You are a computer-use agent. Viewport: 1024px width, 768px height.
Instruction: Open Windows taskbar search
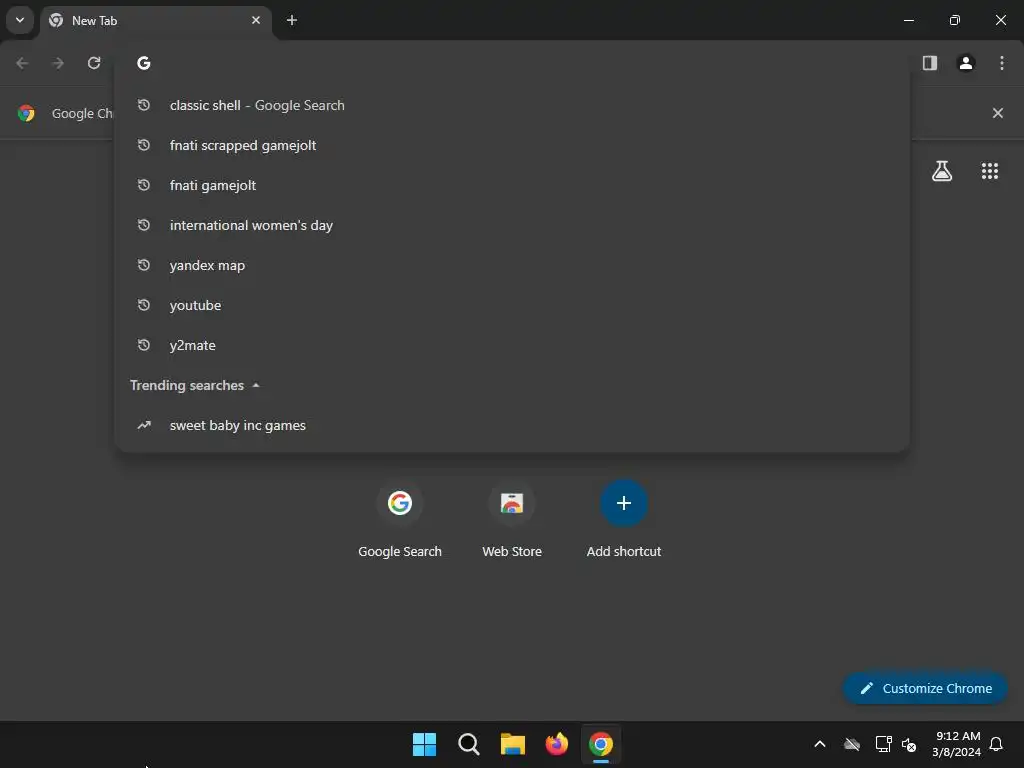coord(468,744)
